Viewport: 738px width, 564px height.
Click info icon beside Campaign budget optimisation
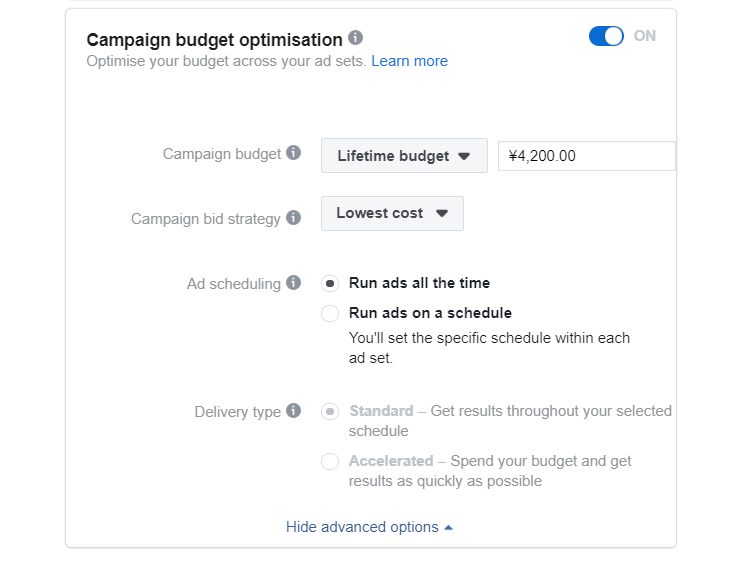(x=355, y=38)
